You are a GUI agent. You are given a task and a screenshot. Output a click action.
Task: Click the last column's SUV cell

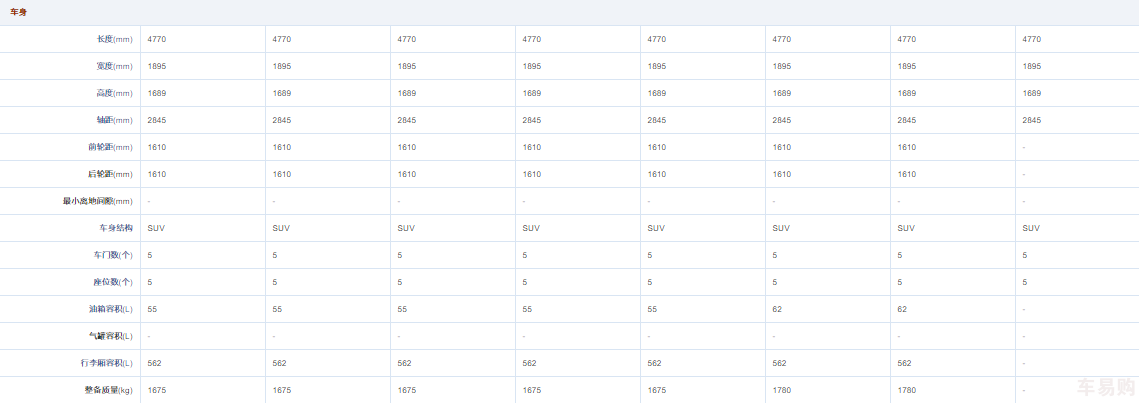(1031, 228)
